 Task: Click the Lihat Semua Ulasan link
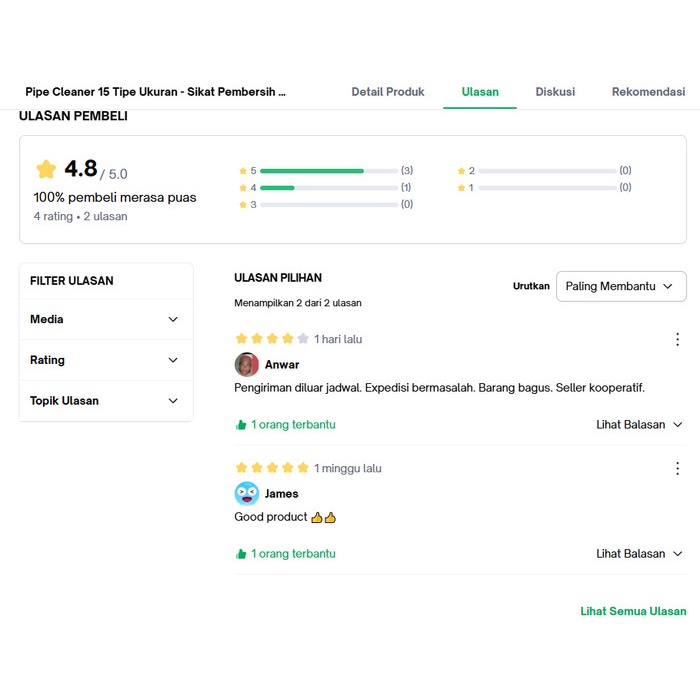pos(633,611)
